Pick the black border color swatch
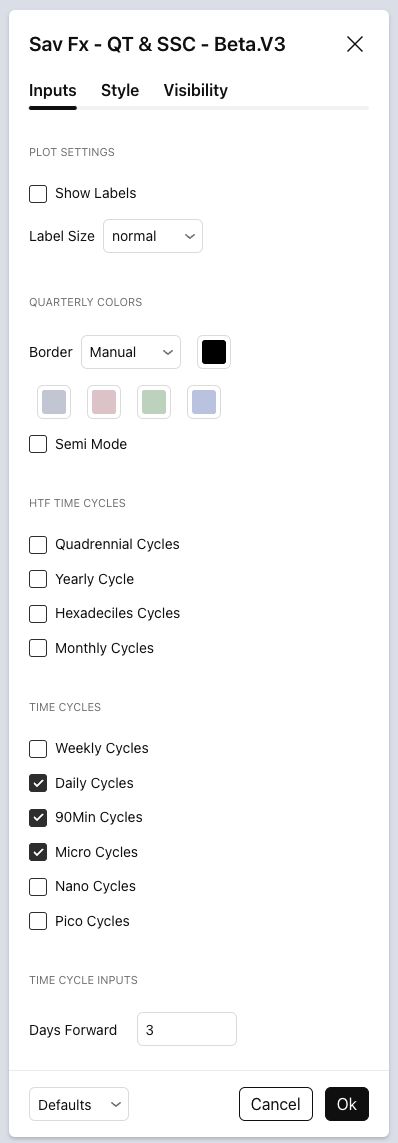This screenshot has width=398, height=1143. (214, 352)
